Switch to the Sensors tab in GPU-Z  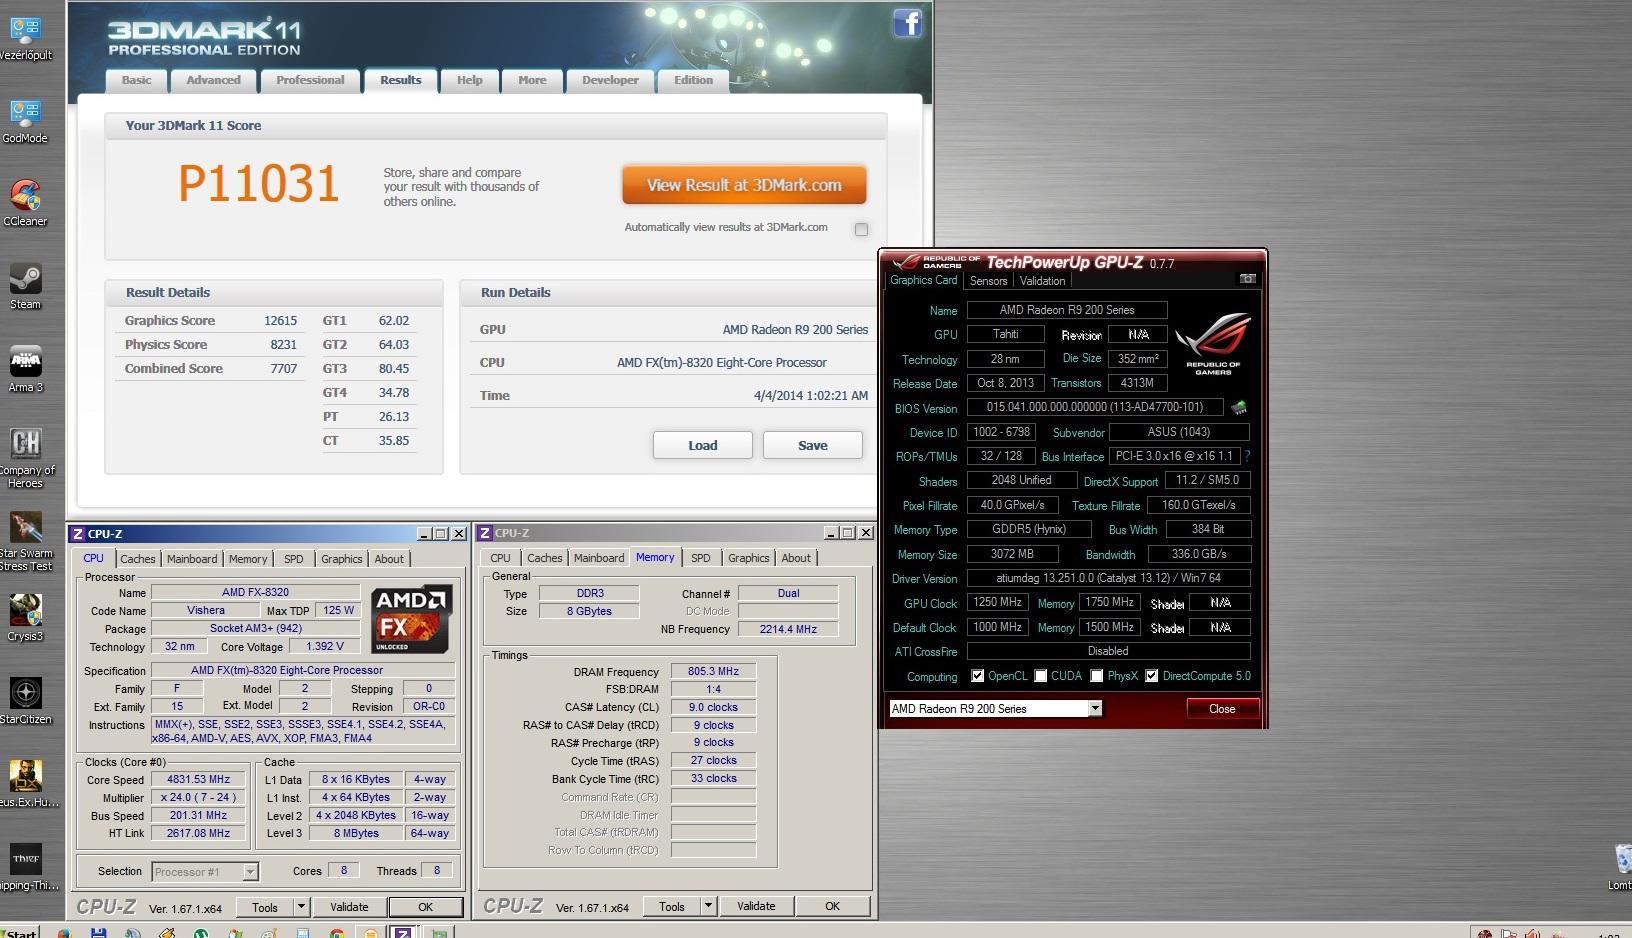988,281
